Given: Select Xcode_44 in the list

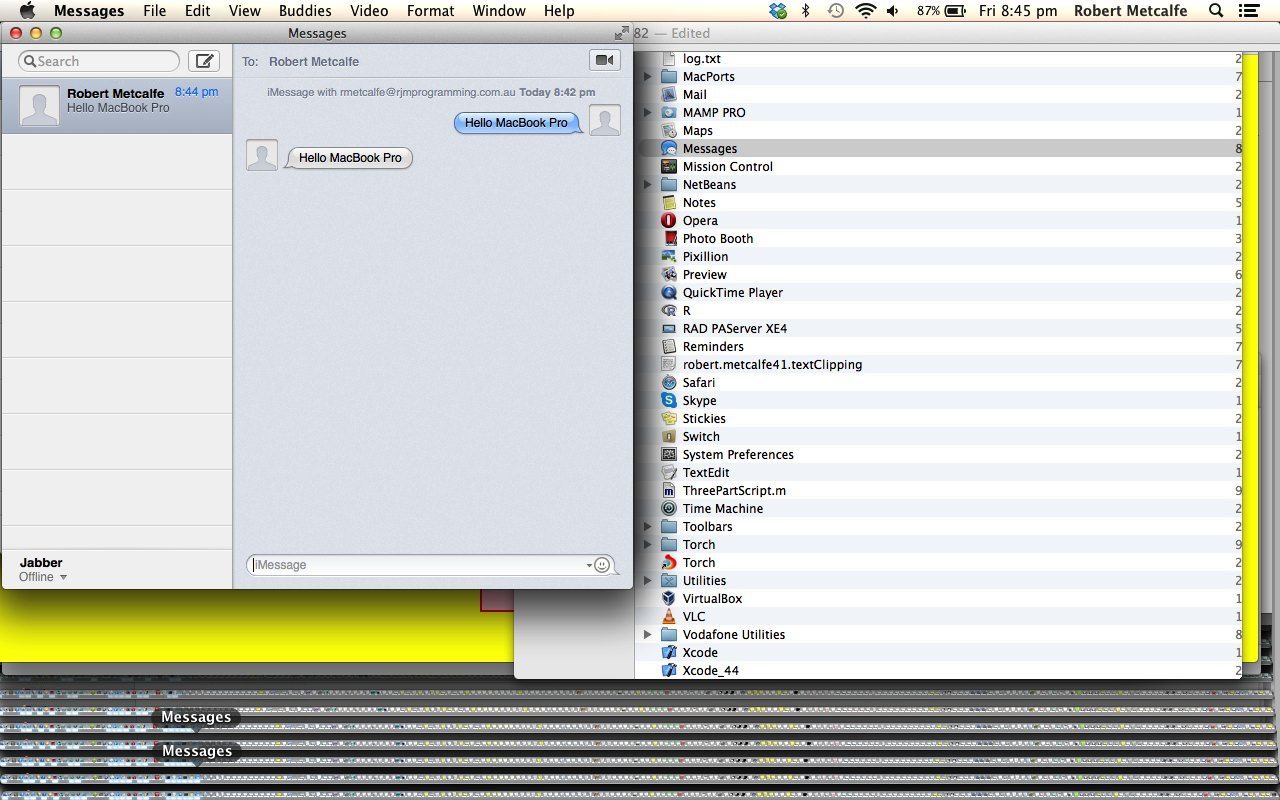Looking at the screenshot, I should (x=711, y=670).
